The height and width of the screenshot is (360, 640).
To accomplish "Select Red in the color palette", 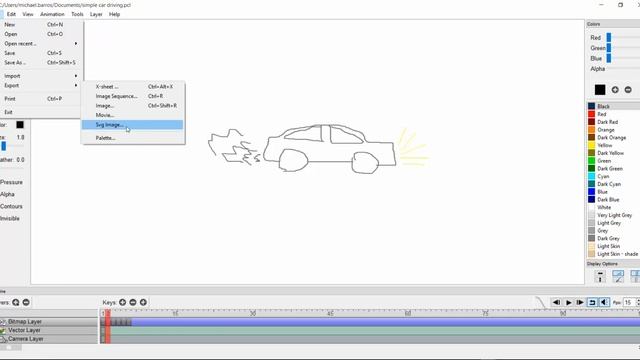I will (x=613, y=114).
